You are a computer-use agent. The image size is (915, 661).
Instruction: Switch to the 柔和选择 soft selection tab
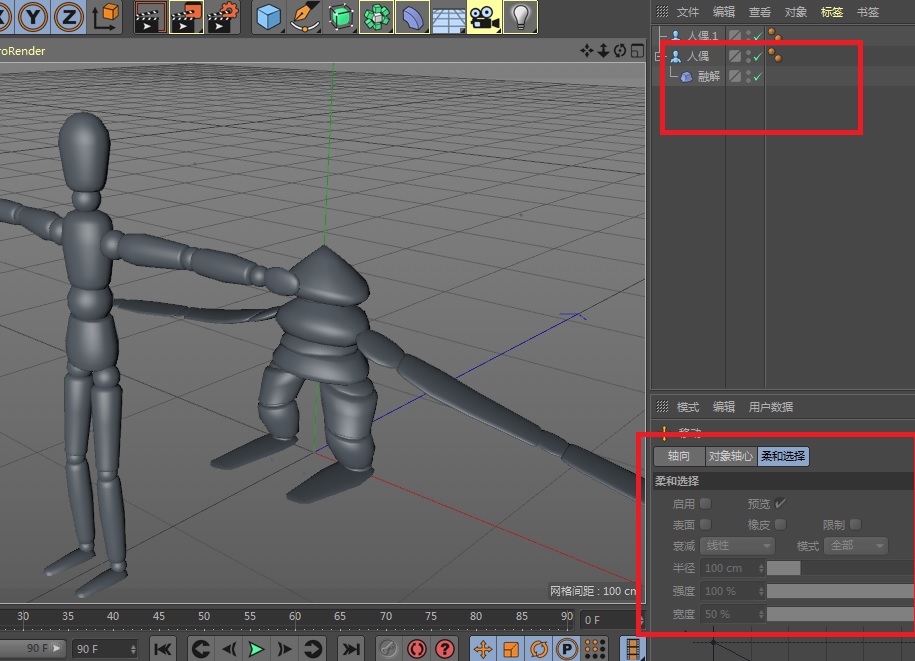[783, 456]
